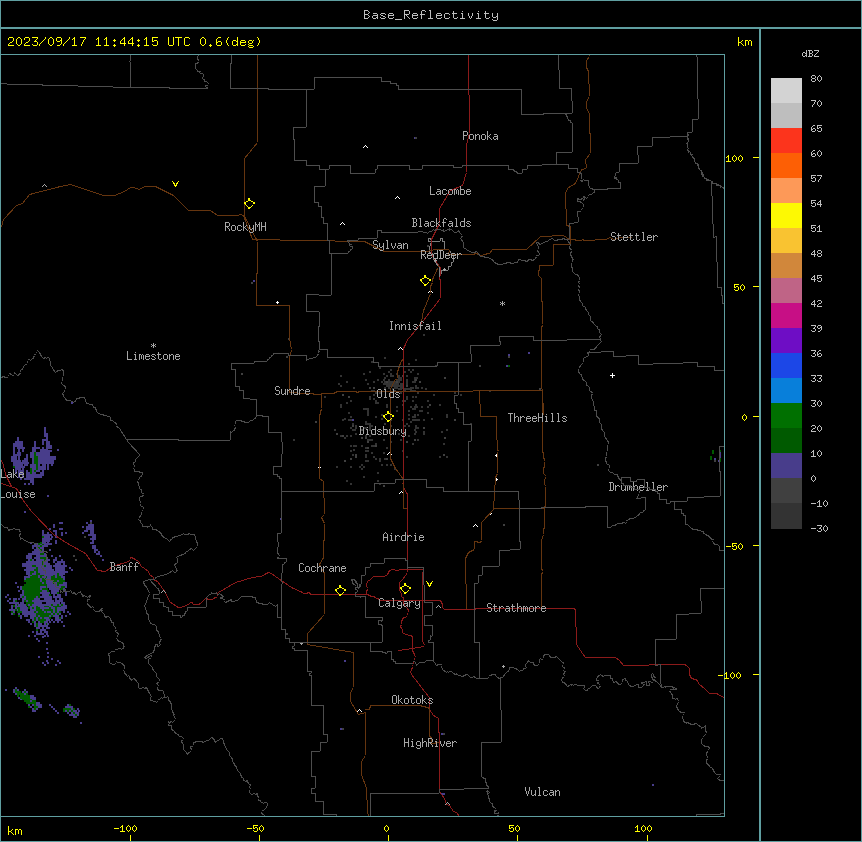Click the yellow diamond marker south of RedDeer
Screen dimensions: 862x842
pos(426,281)
